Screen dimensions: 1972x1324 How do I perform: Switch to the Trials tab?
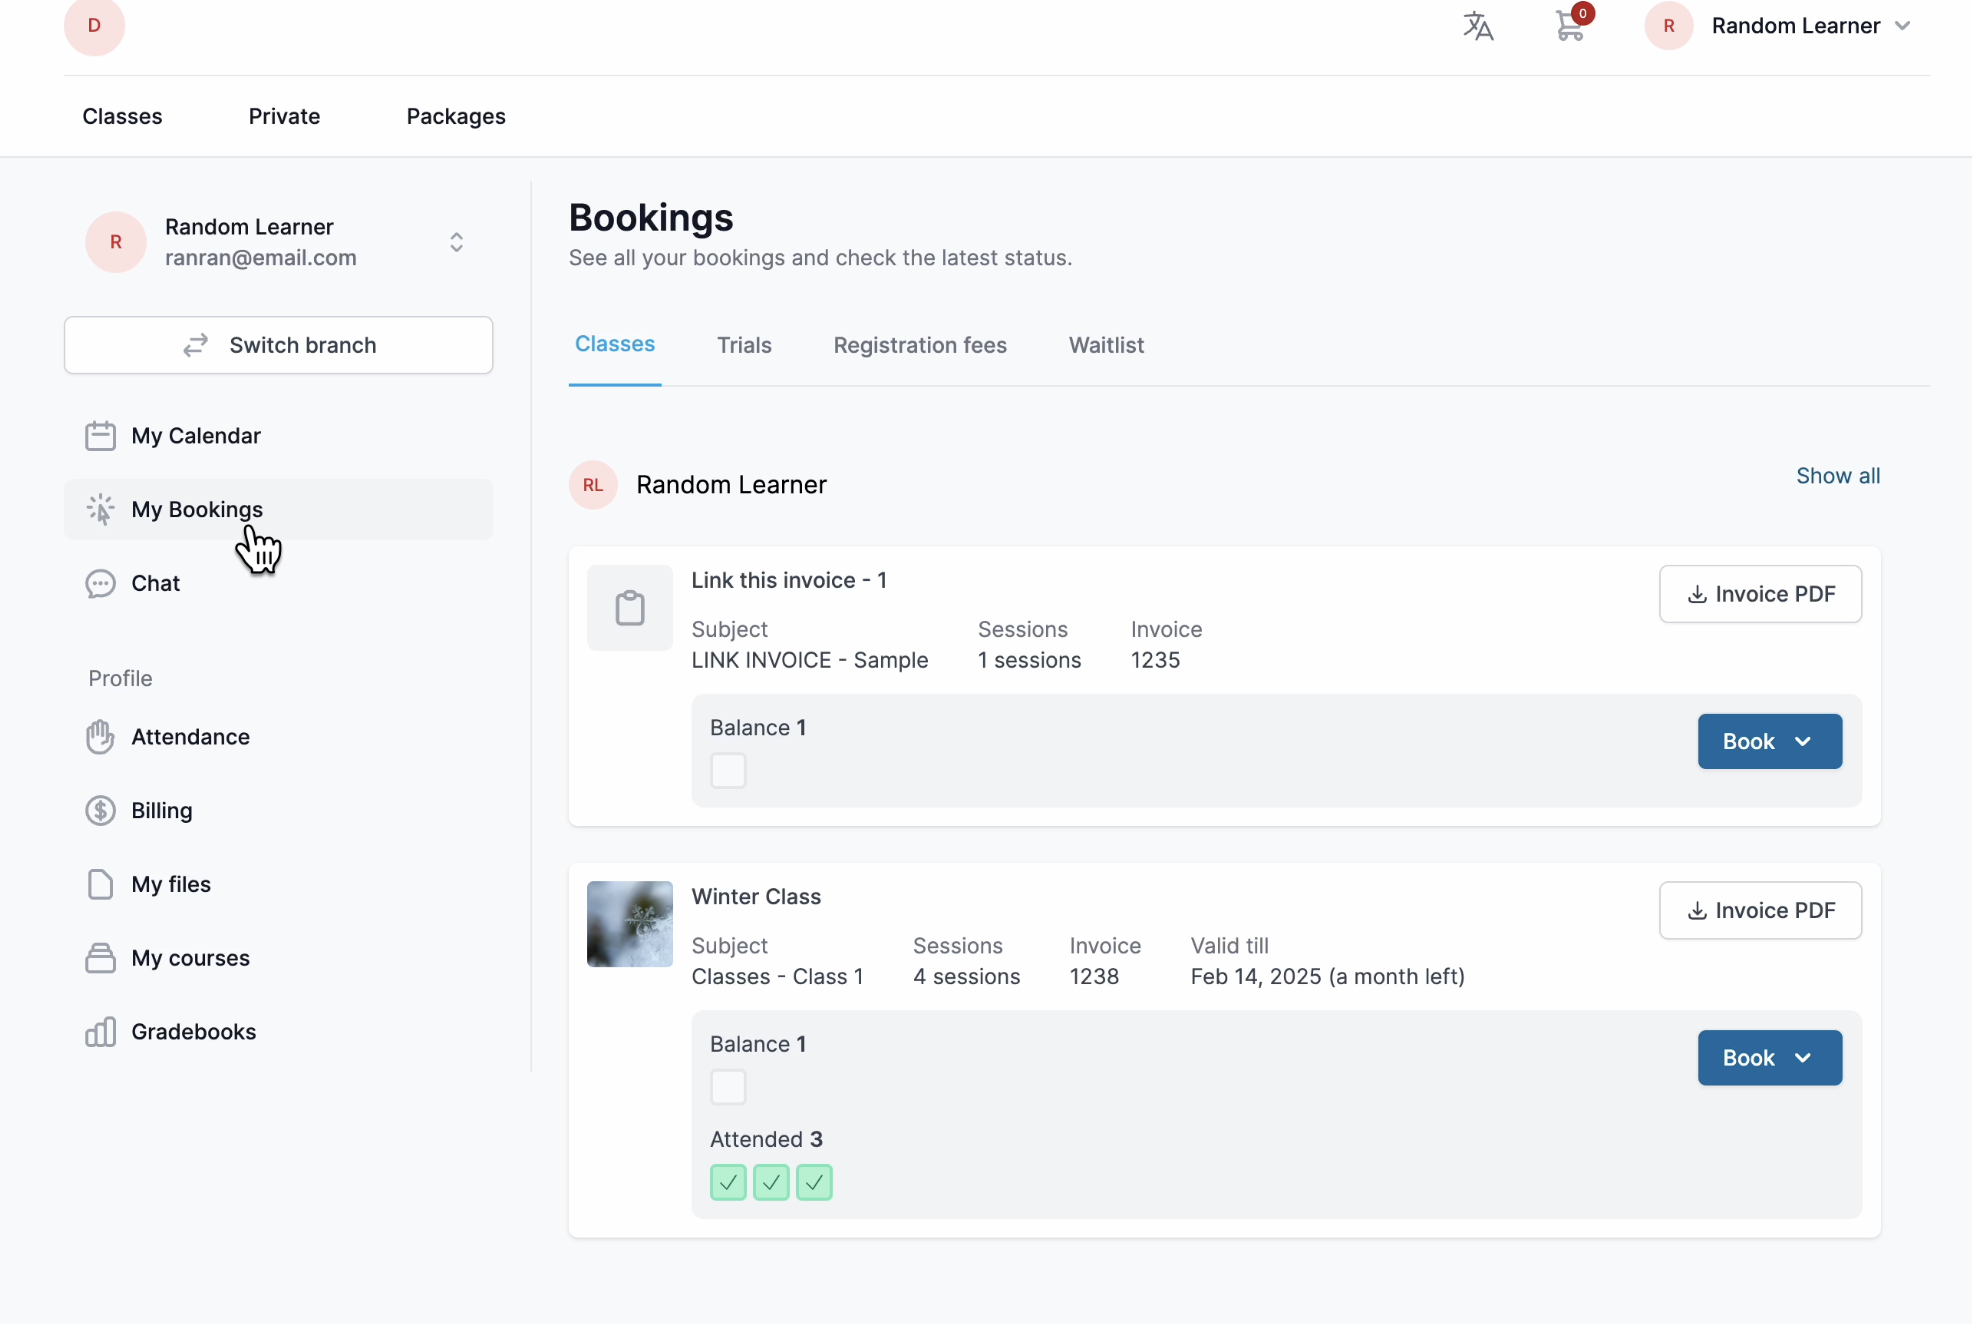pyautogui.click(x=744, y=345)
